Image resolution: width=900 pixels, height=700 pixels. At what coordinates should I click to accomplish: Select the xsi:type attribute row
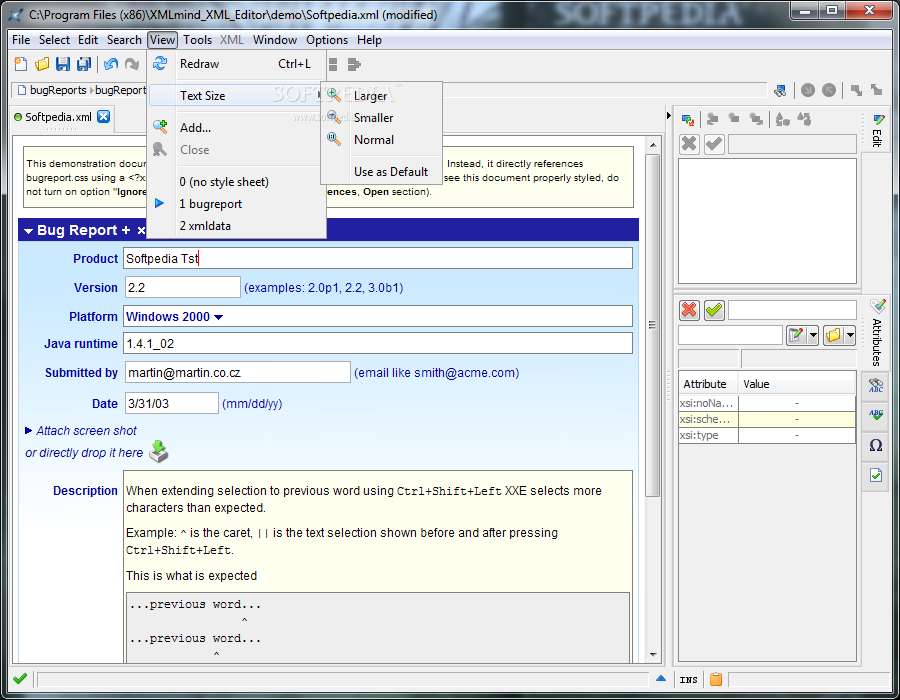pos(767,435)
